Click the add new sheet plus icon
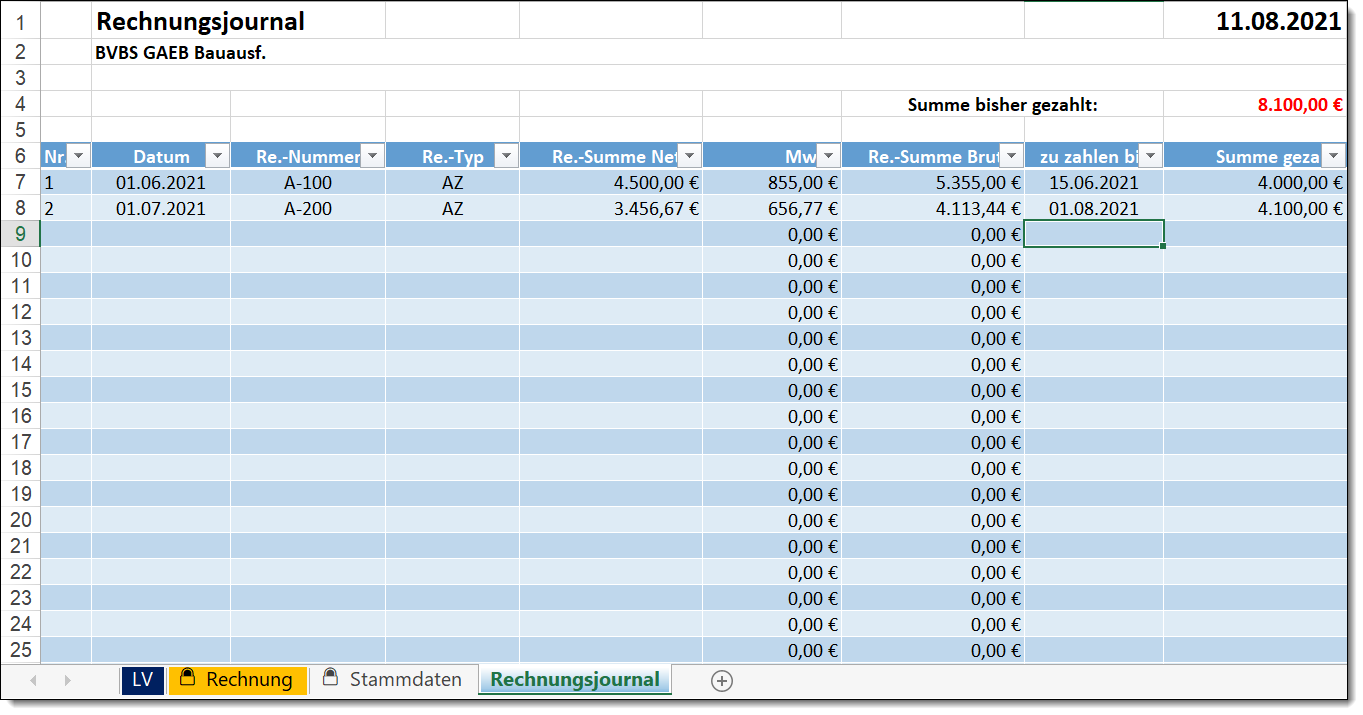Viewport: 1363px width, 715px height. click(x=721, y=681)
